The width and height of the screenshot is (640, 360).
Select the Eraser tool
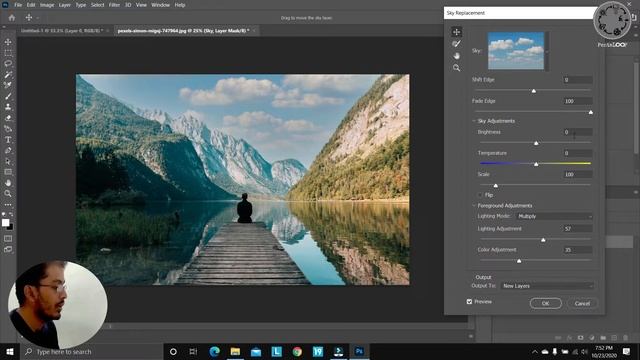tap(8, 118)
